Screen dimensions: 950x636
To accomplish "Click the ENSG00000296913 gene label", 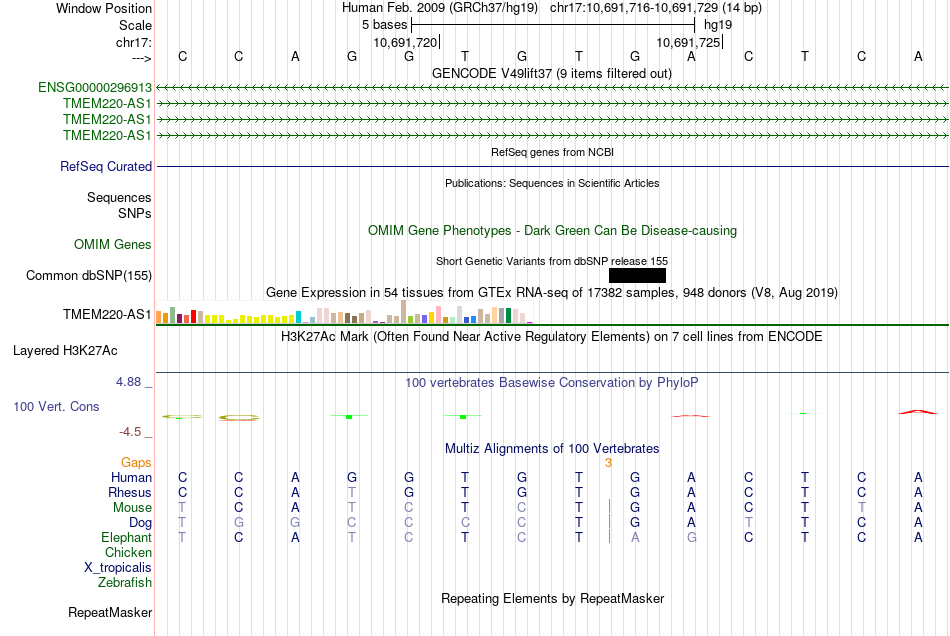I will 95,88.
